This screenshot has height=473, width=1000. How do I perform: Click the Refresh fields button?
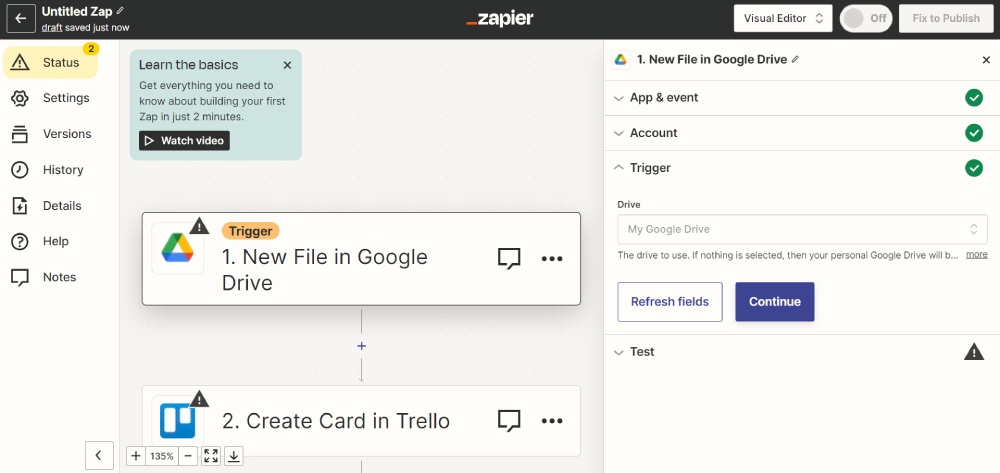click(x=670, y=302)
